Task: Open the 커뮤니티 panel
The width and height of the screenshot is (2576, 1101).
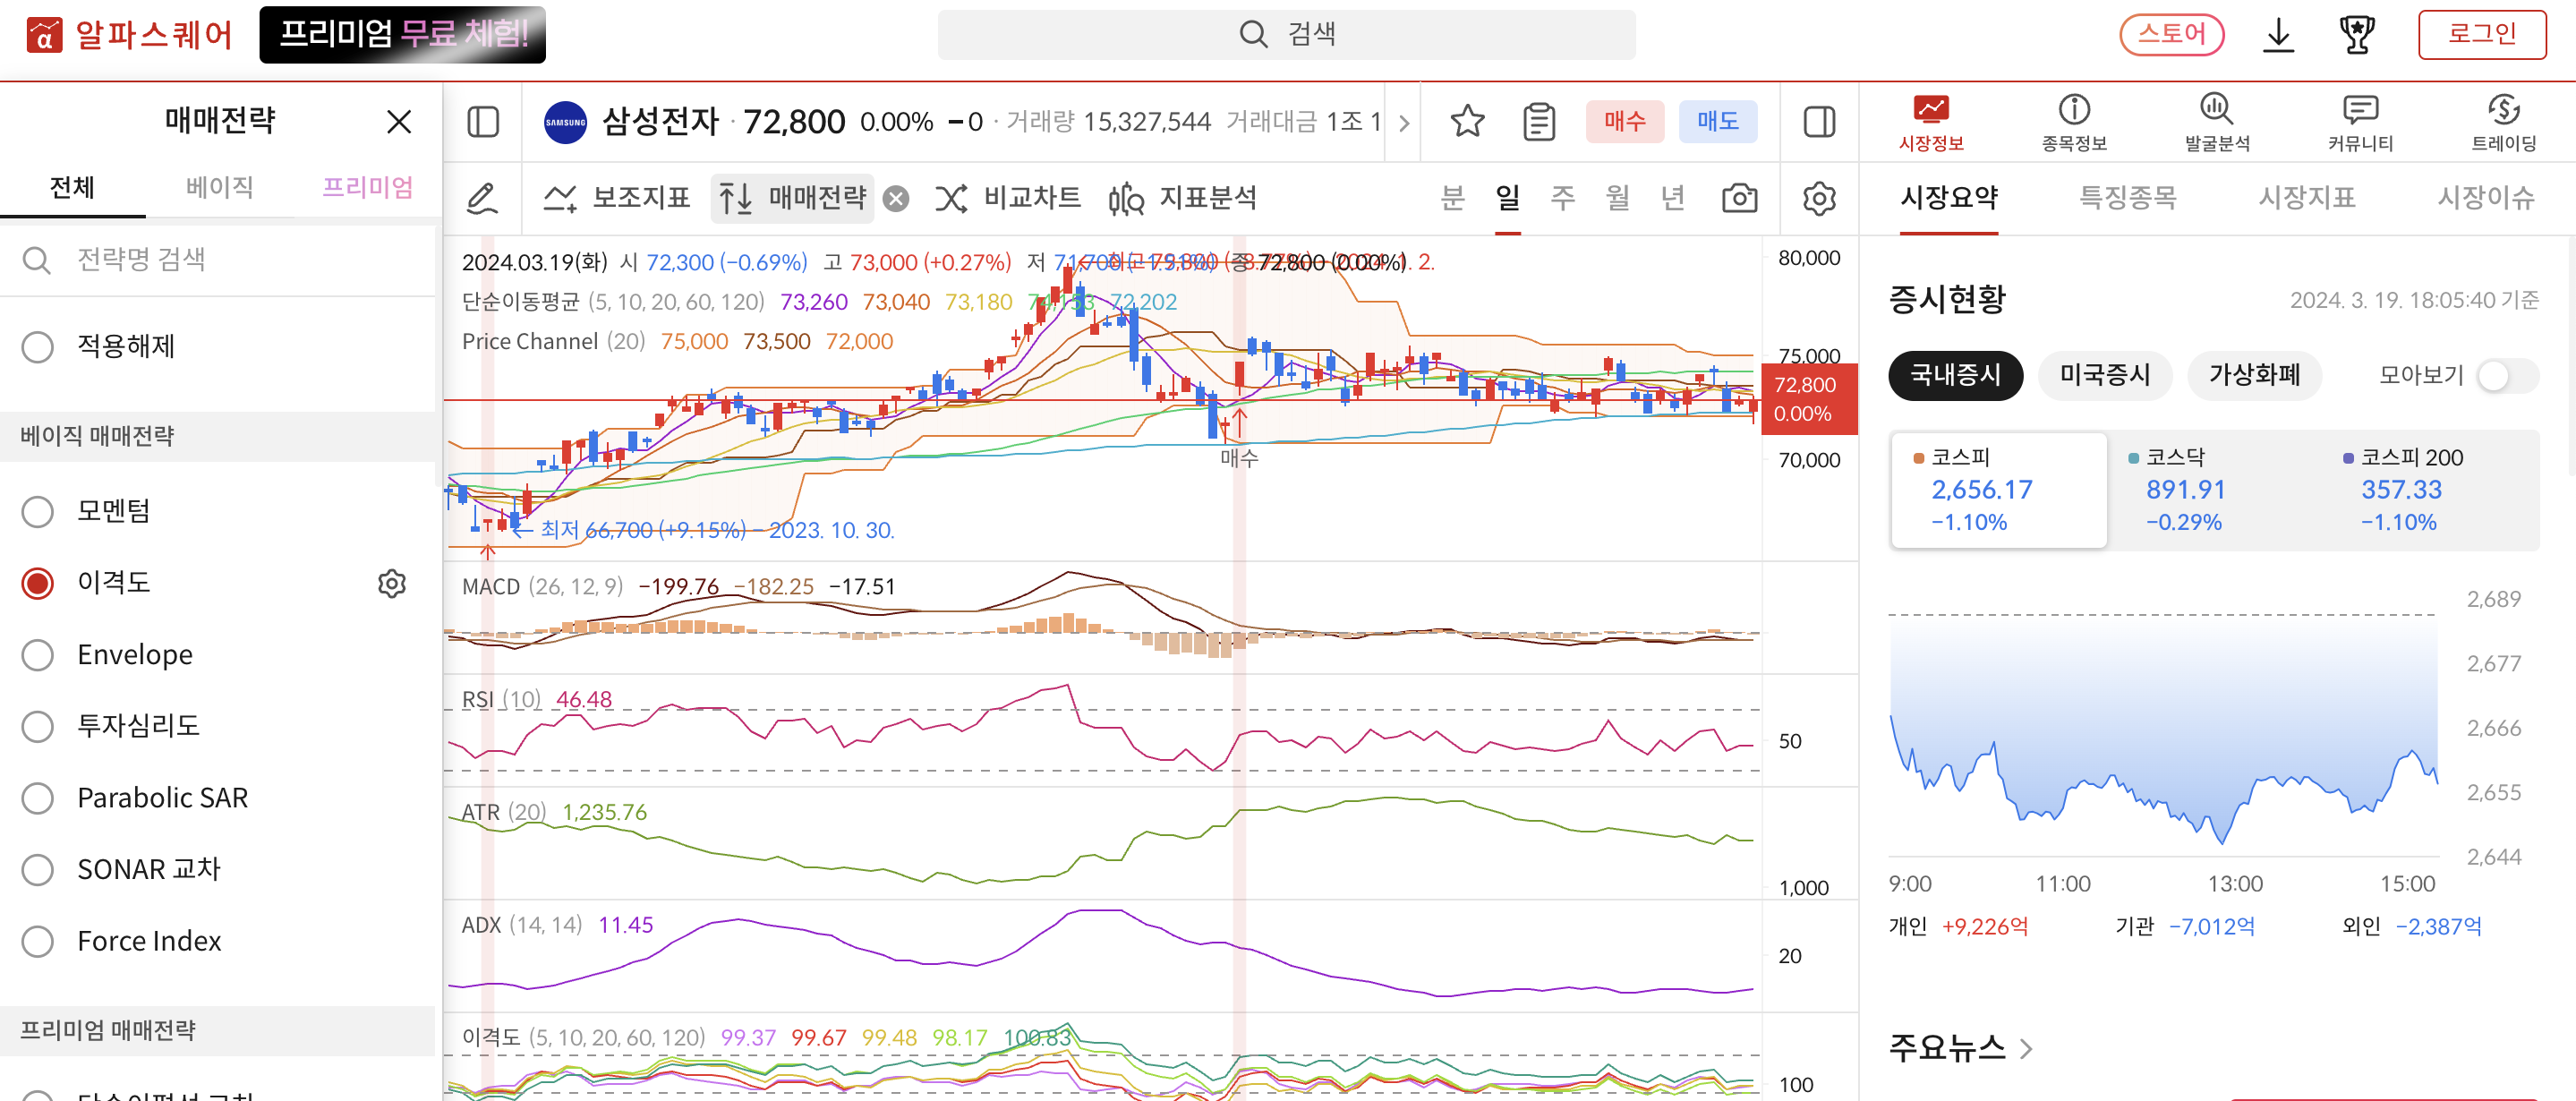Action: [2360, 120]
